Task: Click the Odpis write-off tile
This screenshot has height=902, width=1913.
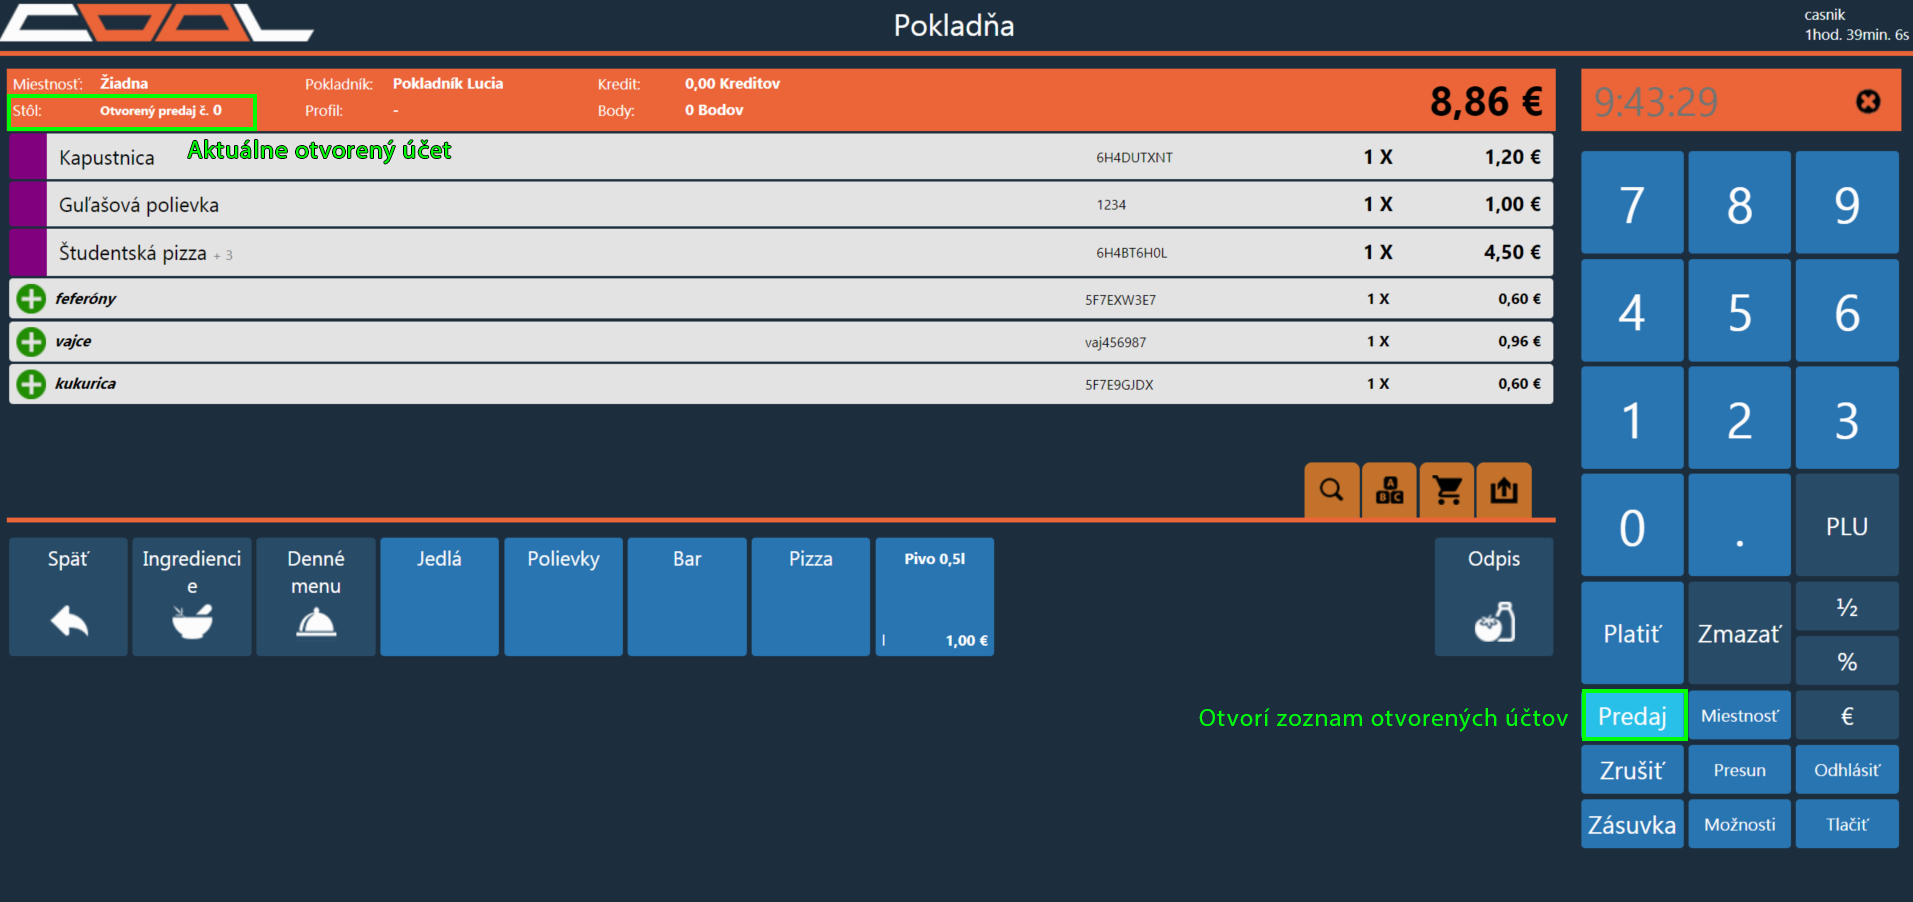Action: tap(1493, 597)
